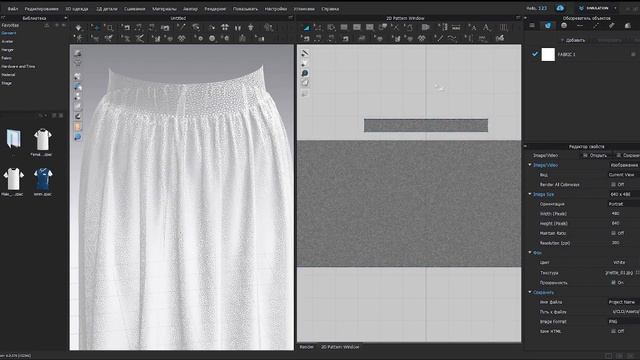Select the blue t-shirt thumbnail in library

point(43,179)
